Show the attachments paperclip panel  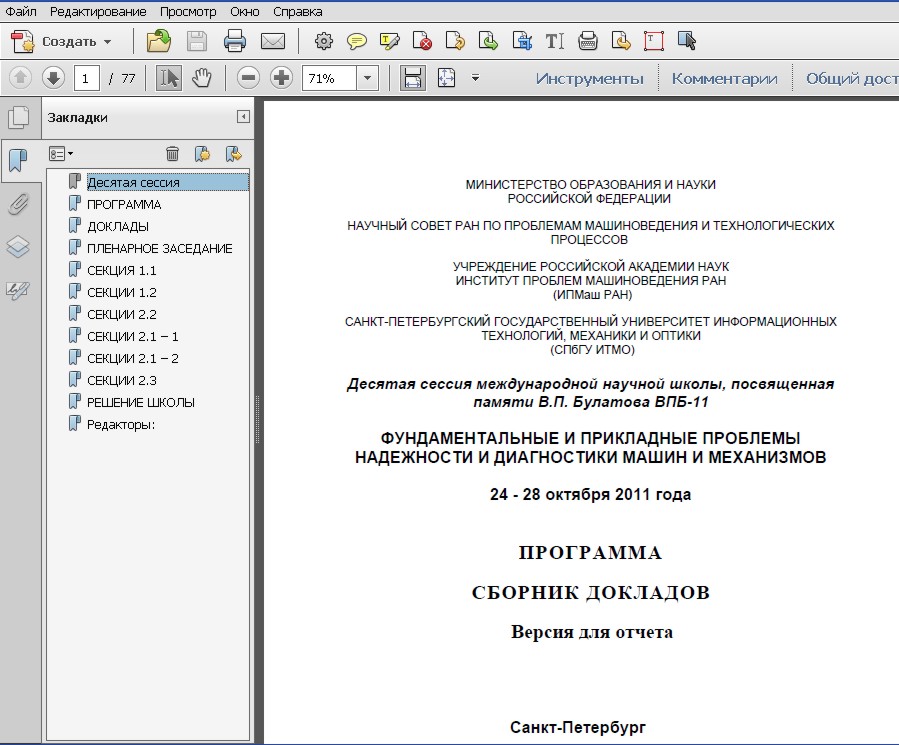point(19,204)
